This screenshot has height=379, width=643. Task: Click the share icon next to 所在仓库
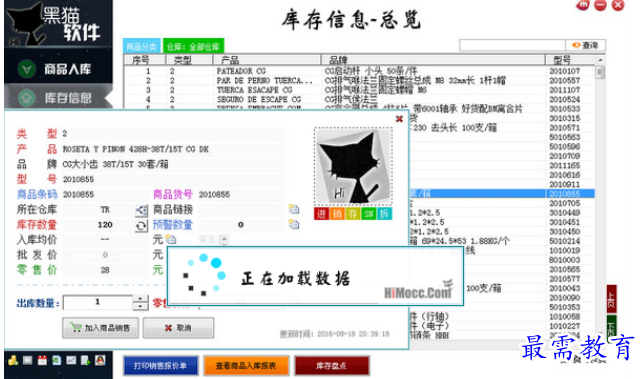tap(141, 210)
